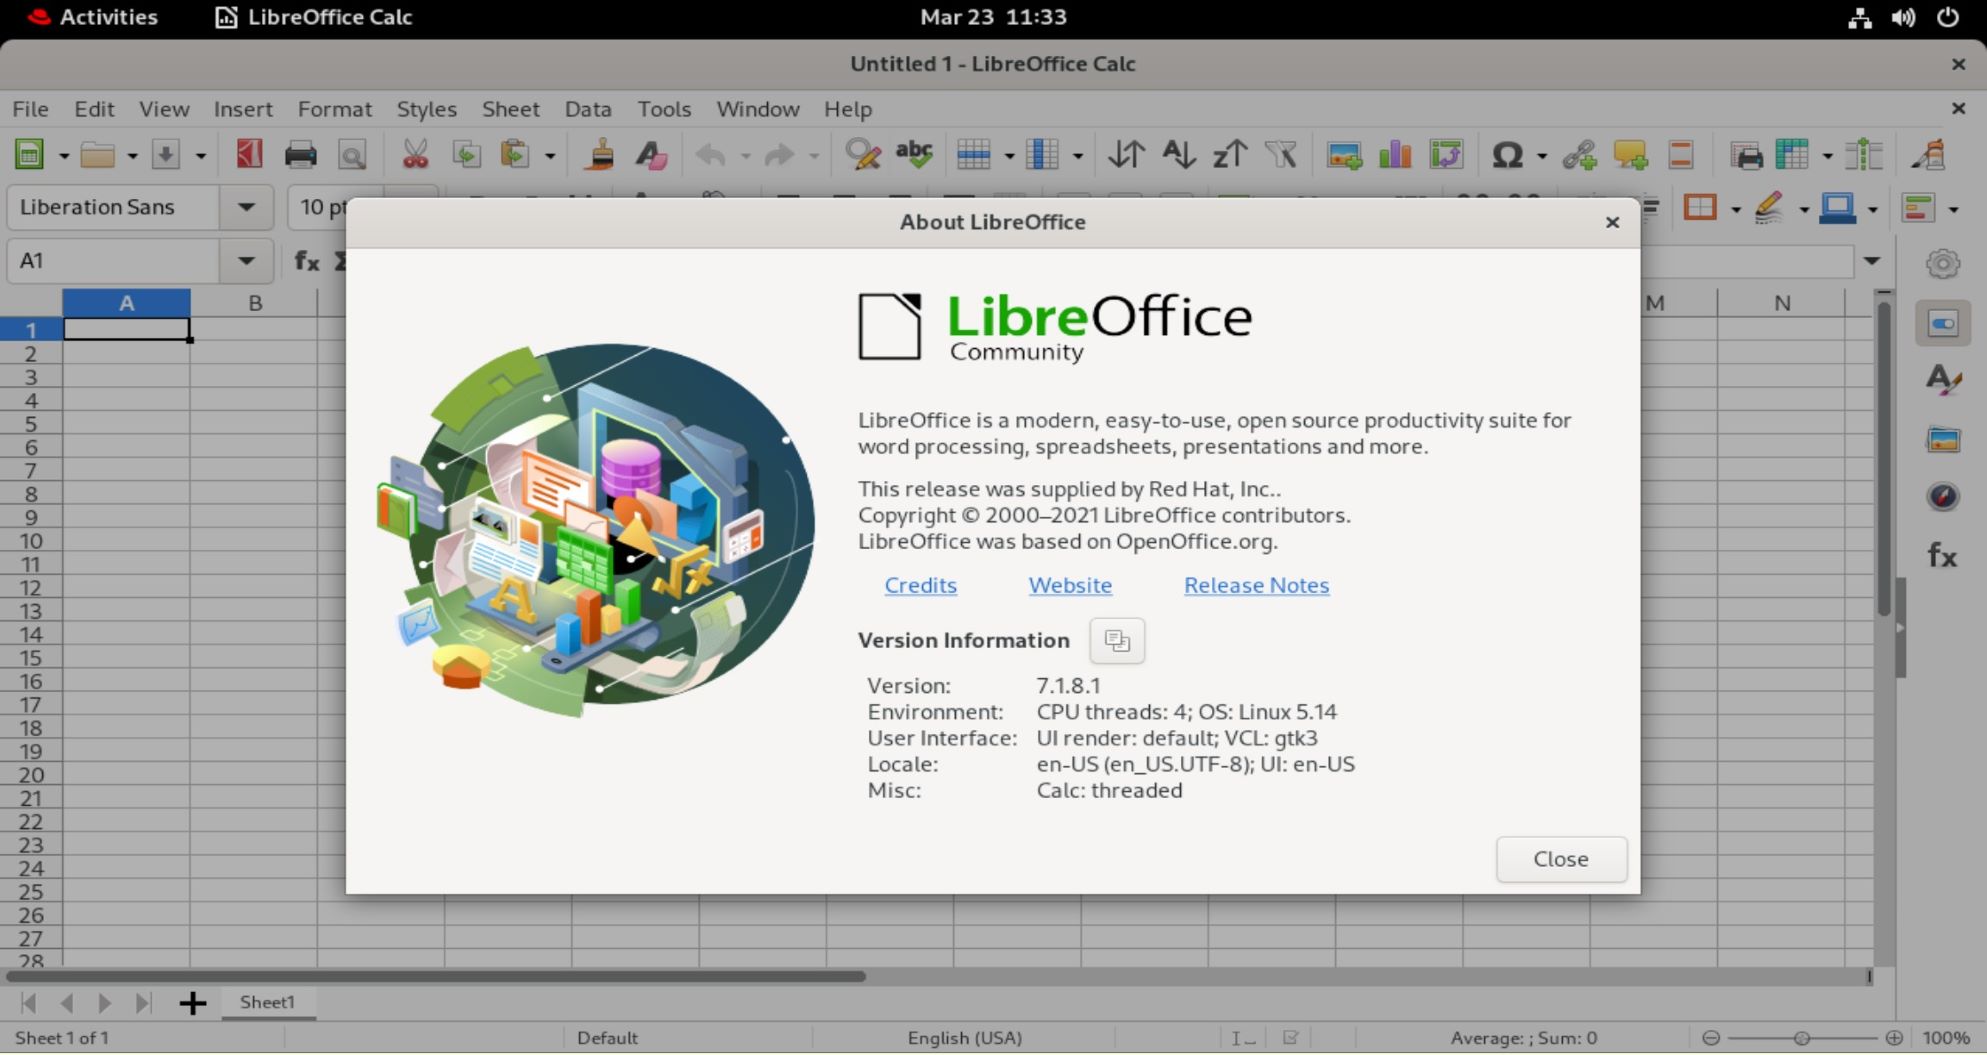Click the Find & Replace icon
Image resolution: width=1987 pixels, height=1055 pixels.
pyautogui.click(x=862, y=155)
